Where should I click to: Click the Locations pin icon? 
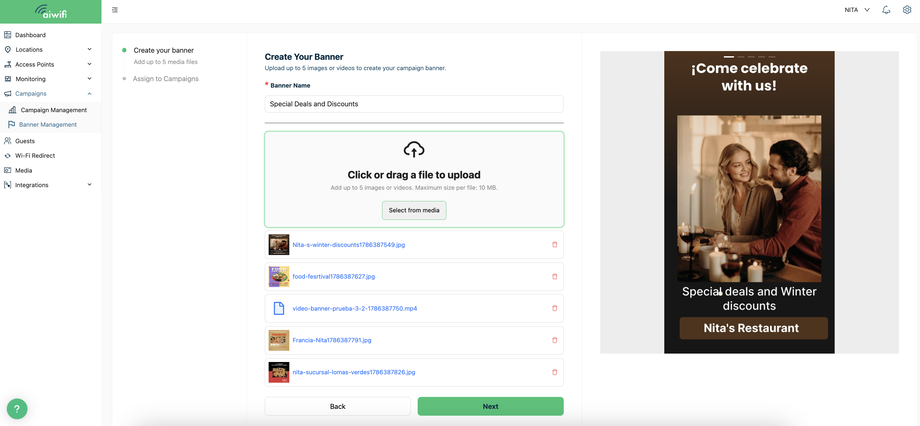(8, 50)
